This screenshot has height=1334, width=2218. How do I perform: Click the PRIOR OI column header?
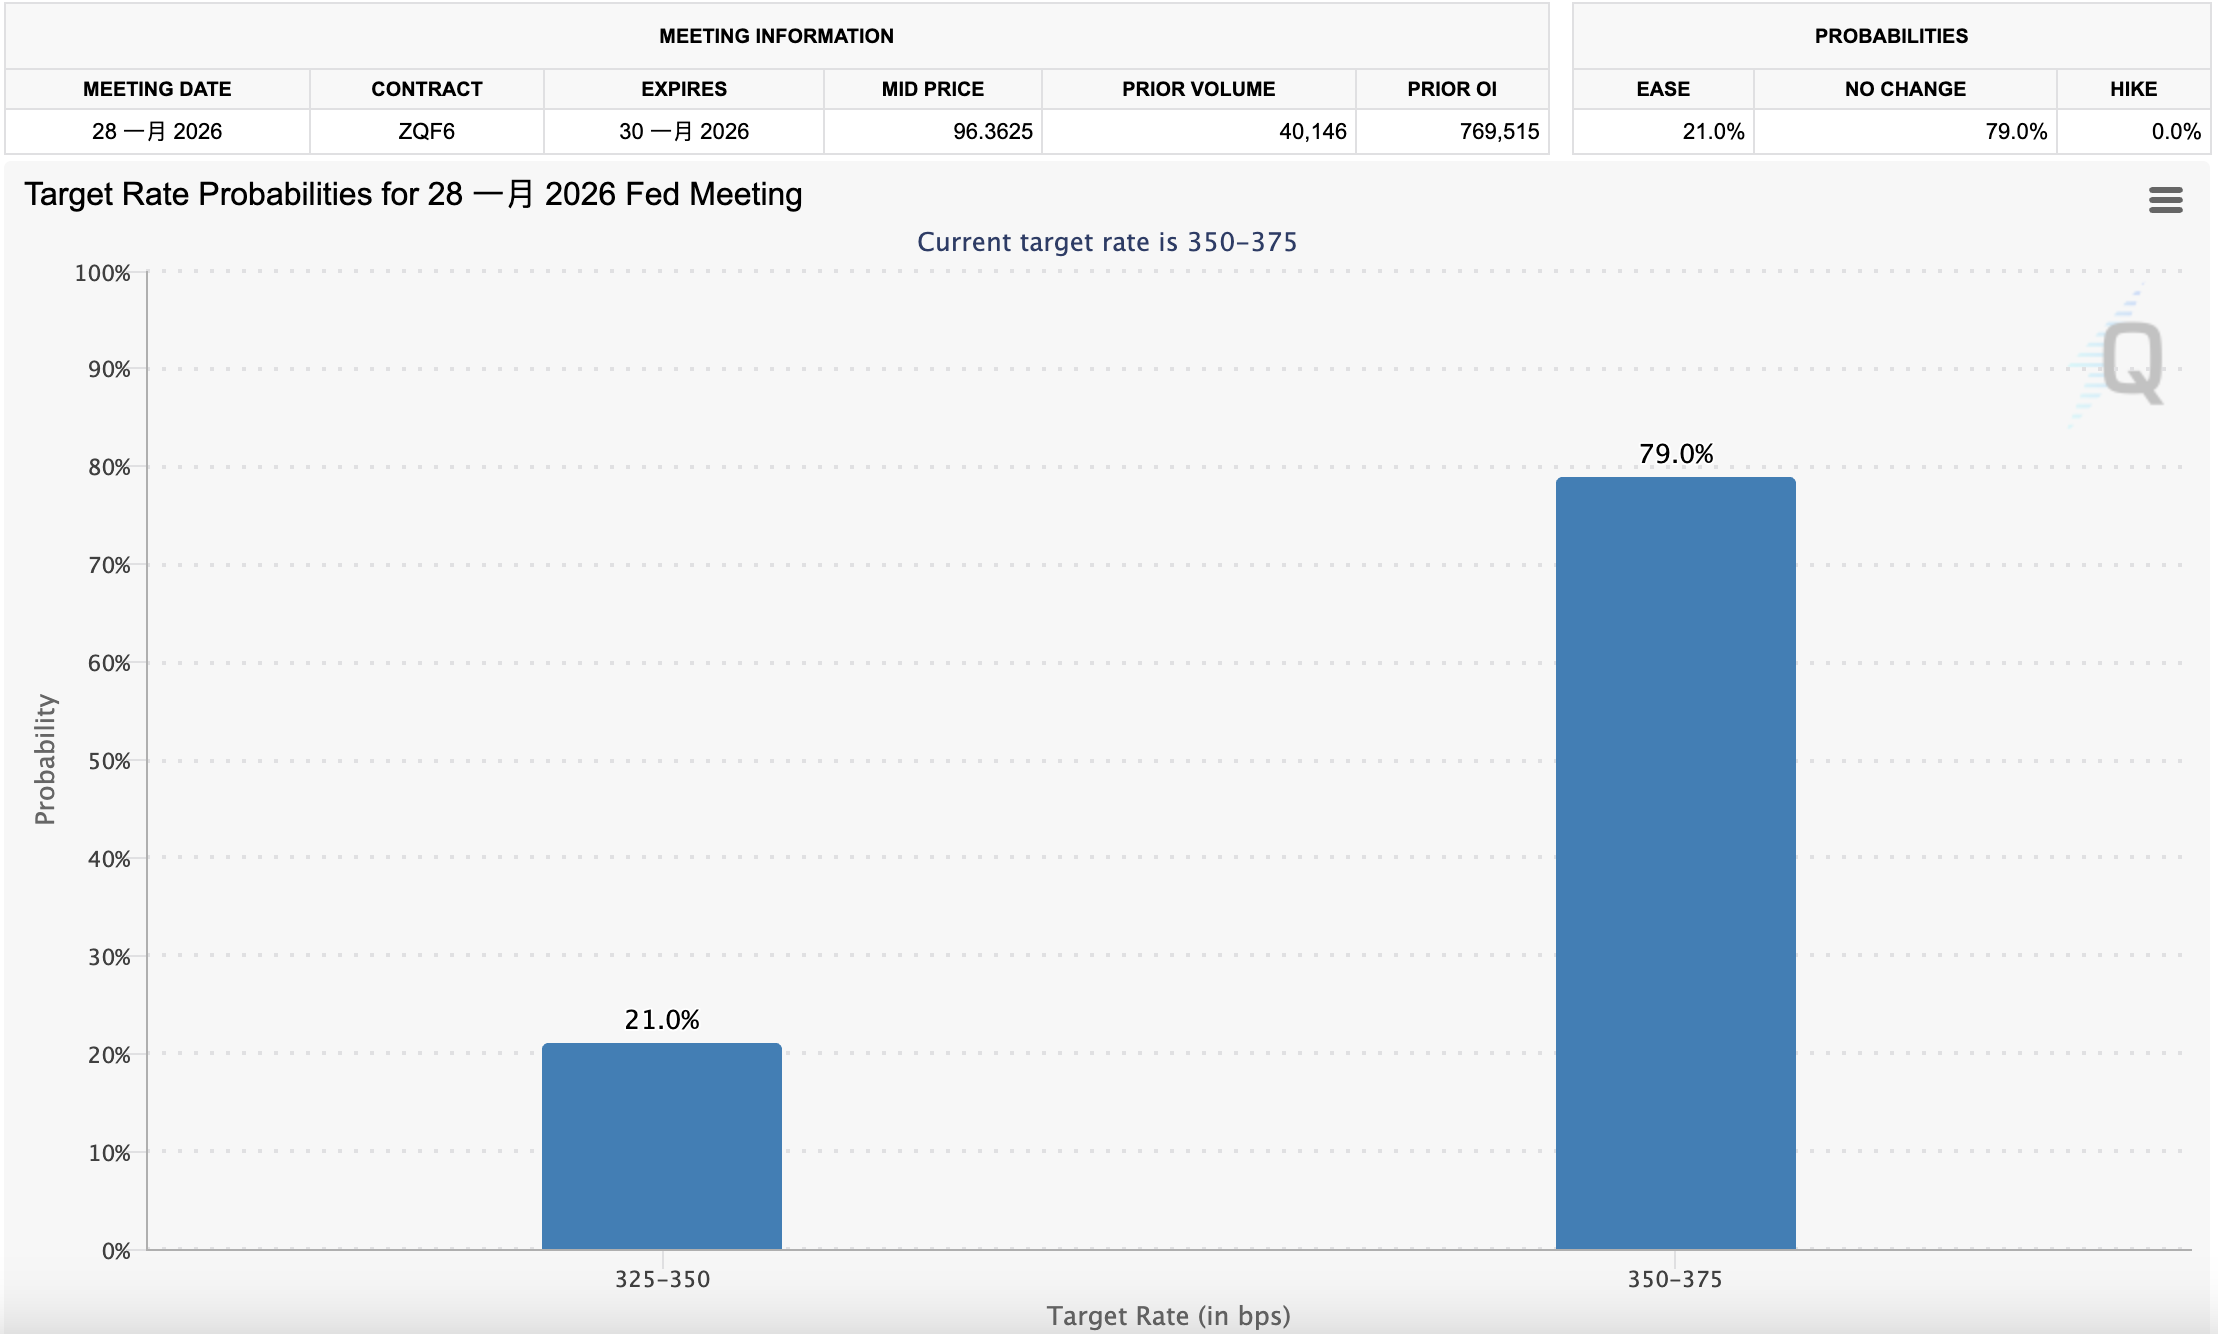click(x=1451, y=89)
